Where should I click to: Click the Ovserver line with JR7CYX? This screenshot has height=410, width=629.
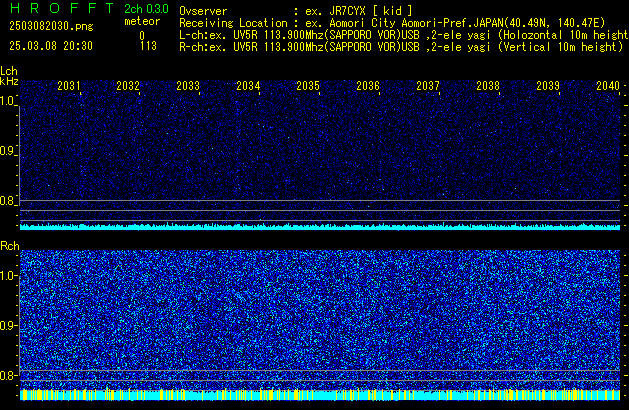(296, 11)
